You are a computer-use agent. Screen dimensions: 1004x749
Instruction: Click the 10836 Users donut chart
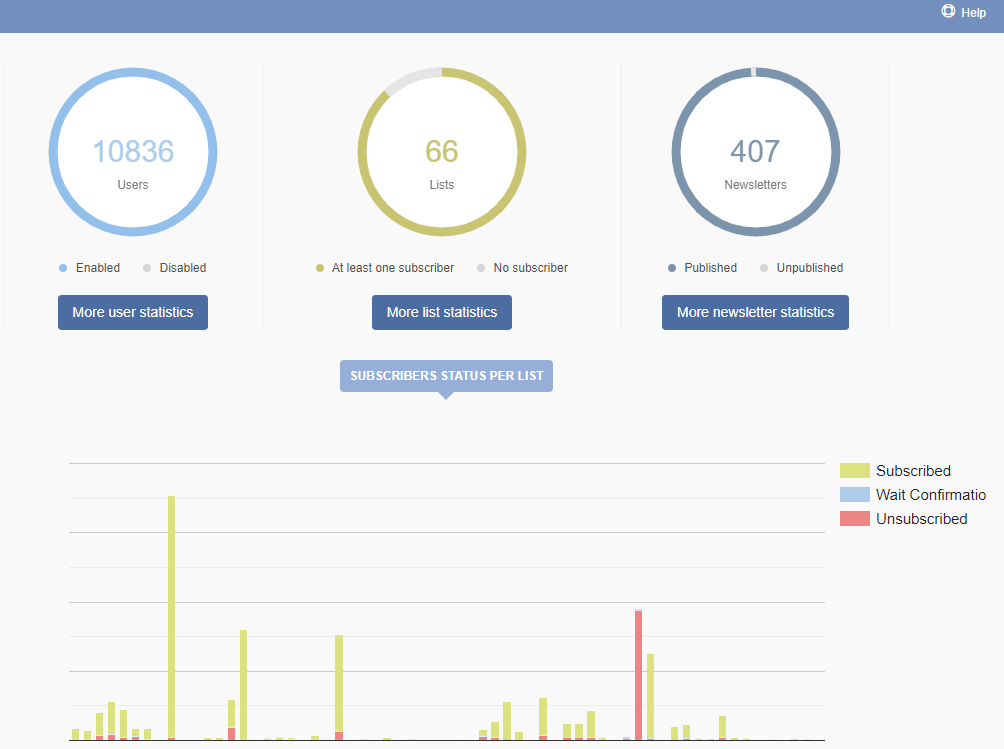133,152
